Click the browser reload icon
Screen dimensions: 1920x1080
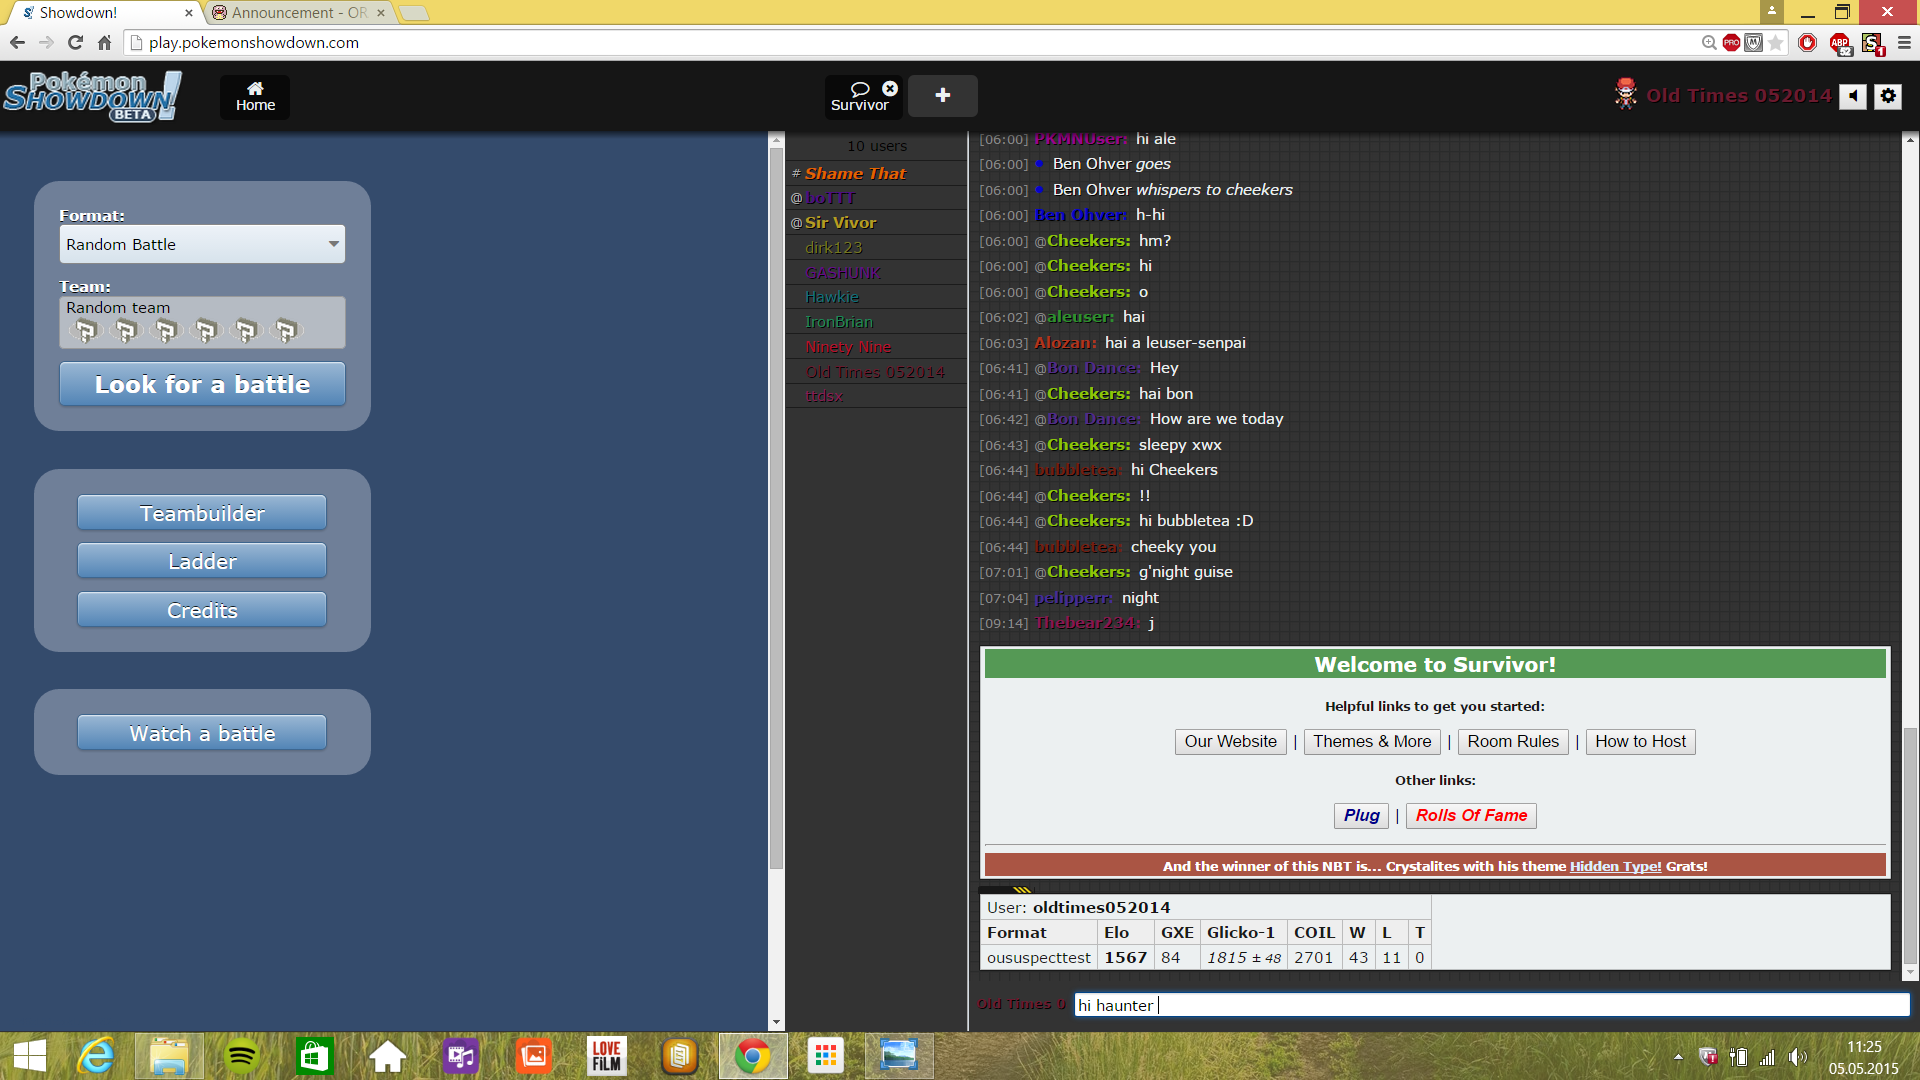[x=75, y=42]
